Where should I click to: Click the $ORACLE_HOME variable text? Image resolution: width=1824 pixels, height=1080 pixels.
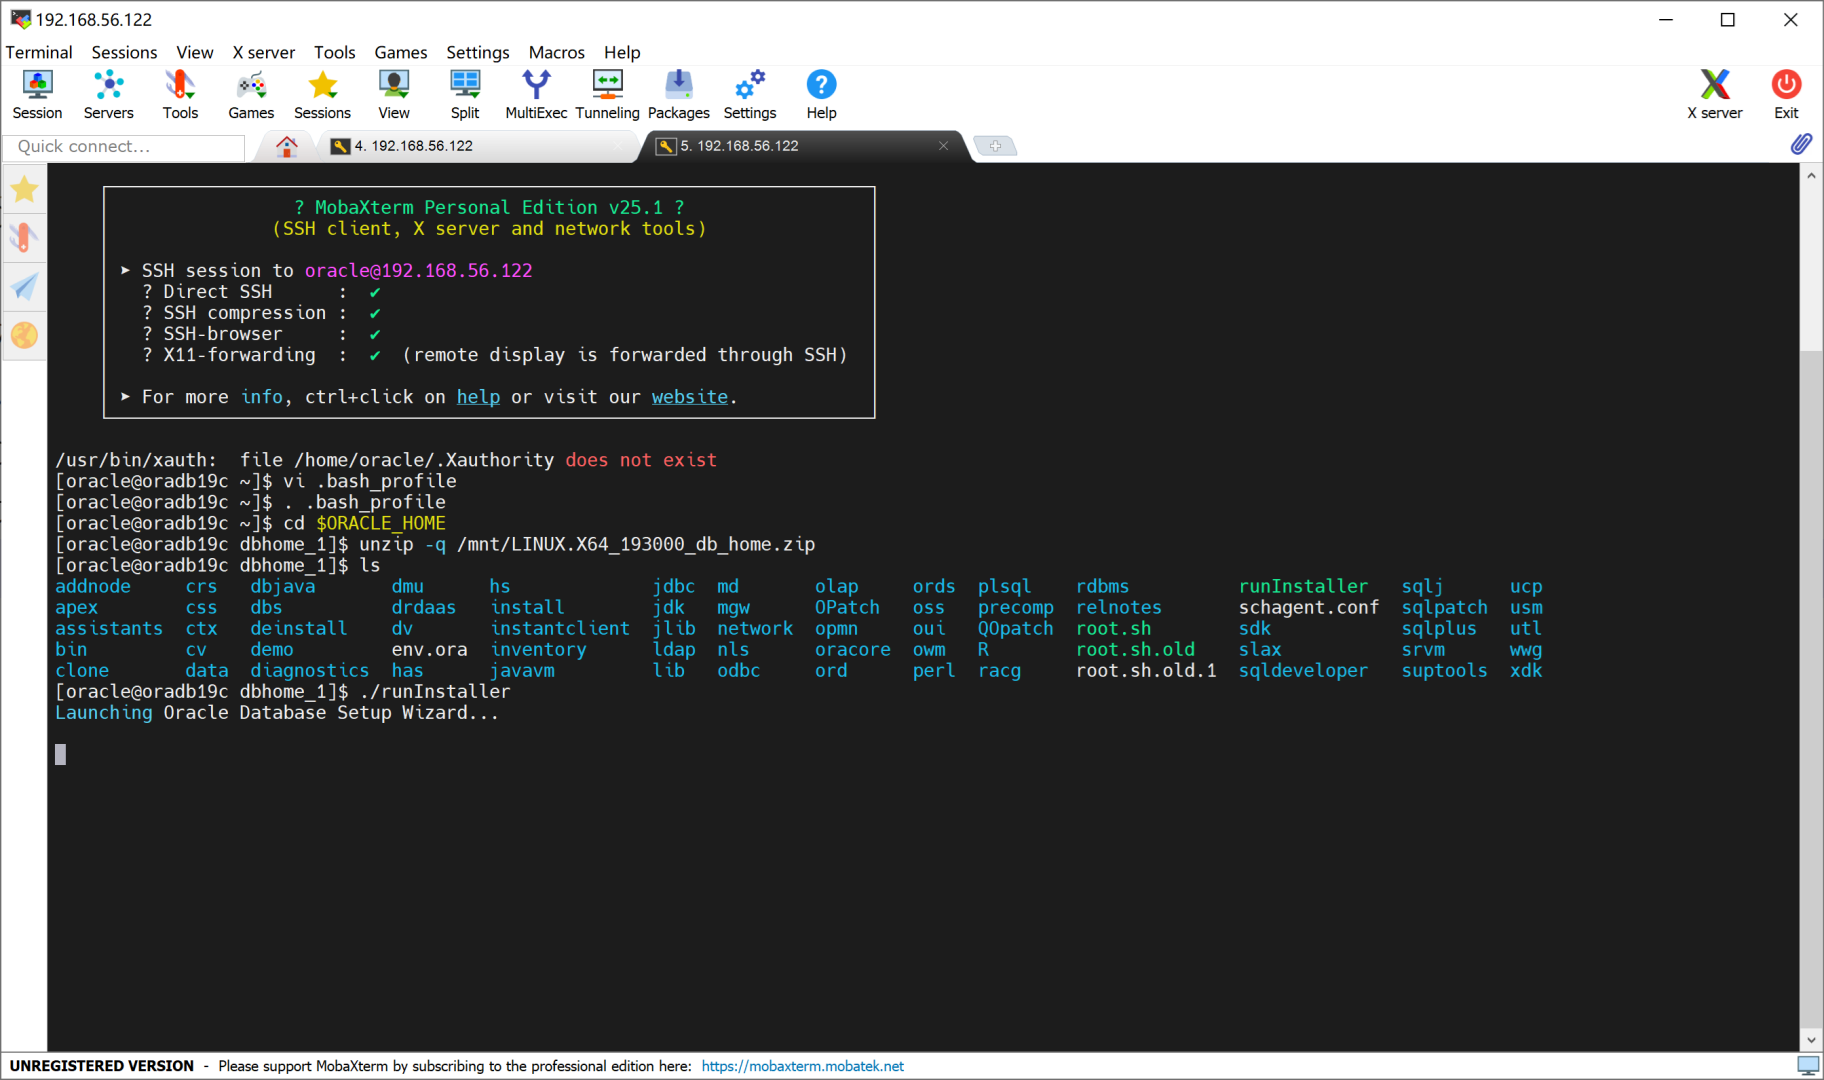pyautogui.click(x=381, y=524)
